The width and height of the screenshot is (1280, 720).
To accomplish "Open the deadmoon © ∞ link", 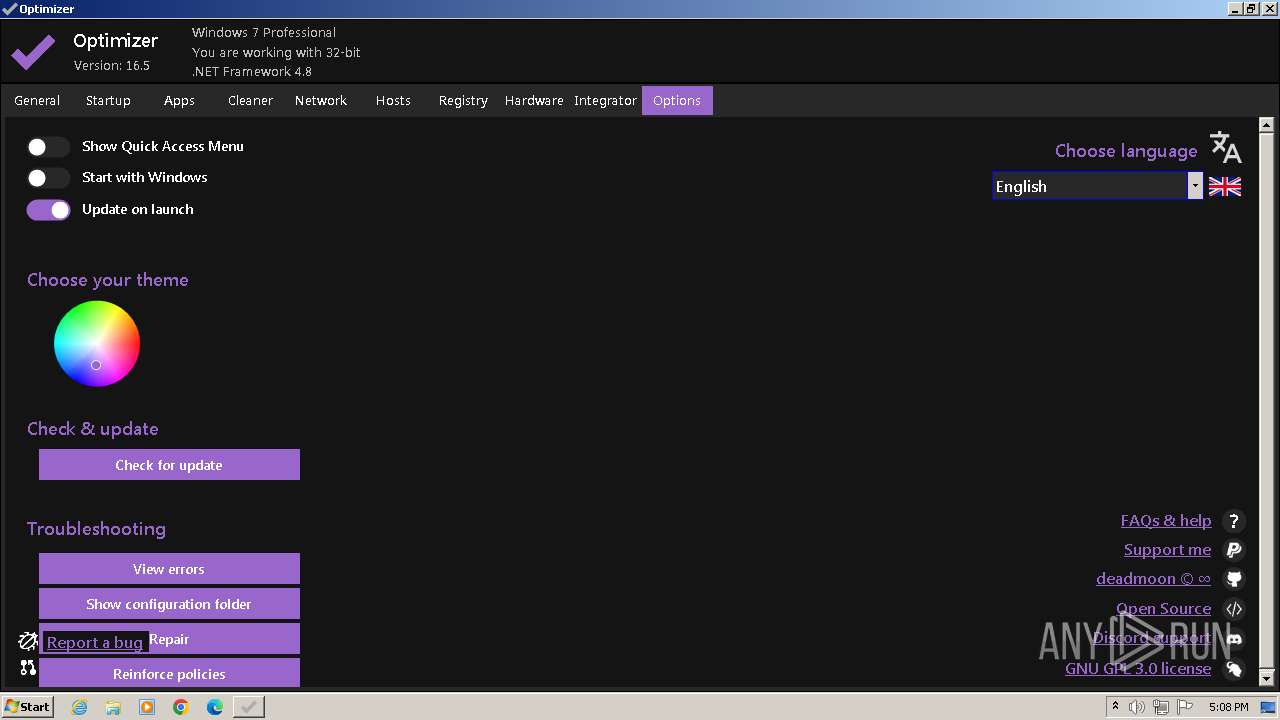I will coord(1153,578).
